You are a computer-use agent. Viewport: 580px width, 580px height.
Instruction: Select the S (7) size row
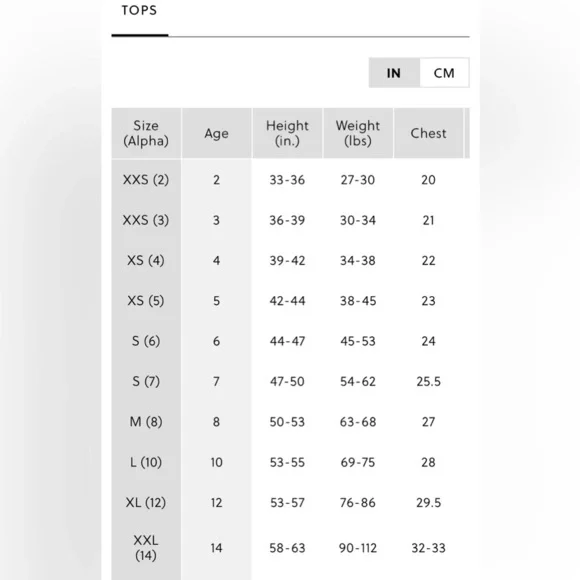[290, 381]
